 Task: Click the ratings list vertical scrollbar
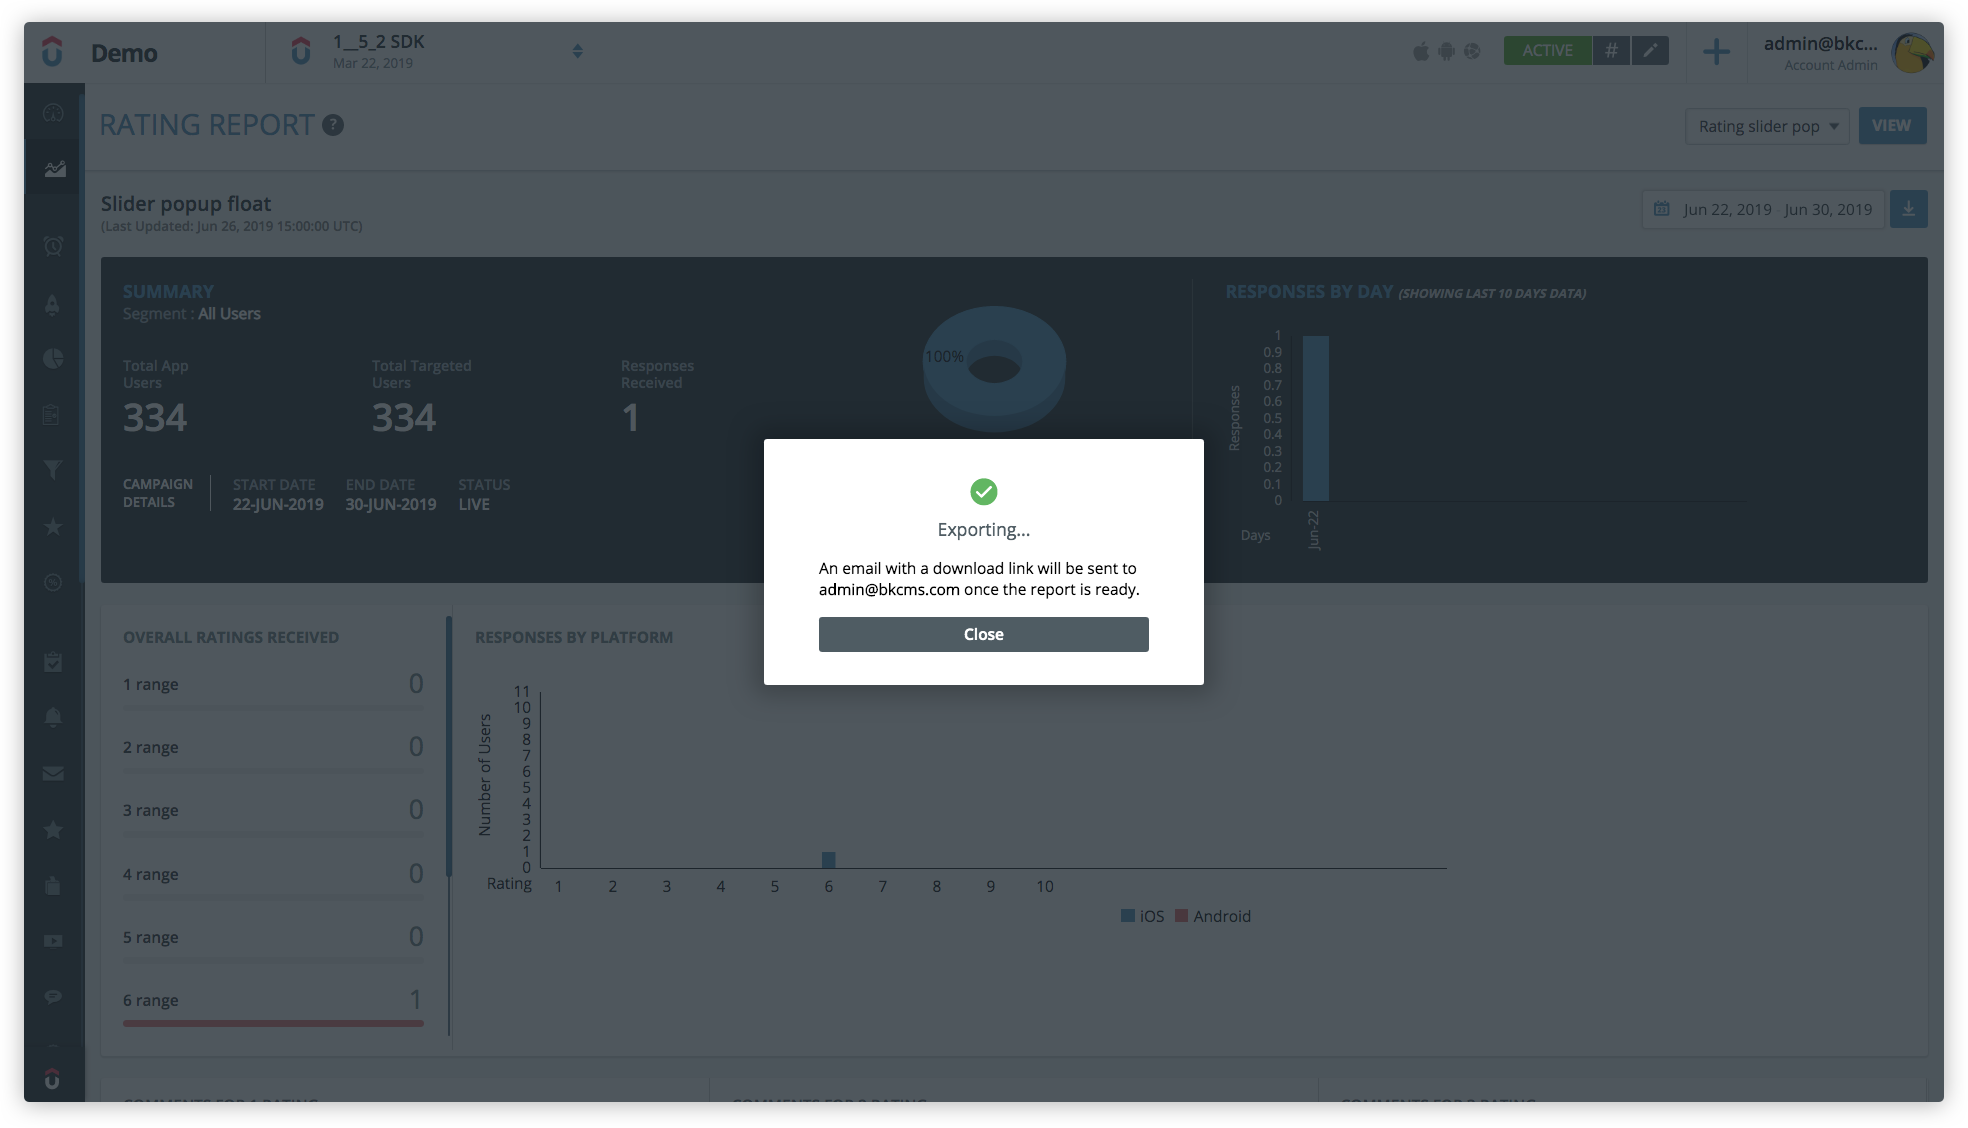(x=449, y=746)
